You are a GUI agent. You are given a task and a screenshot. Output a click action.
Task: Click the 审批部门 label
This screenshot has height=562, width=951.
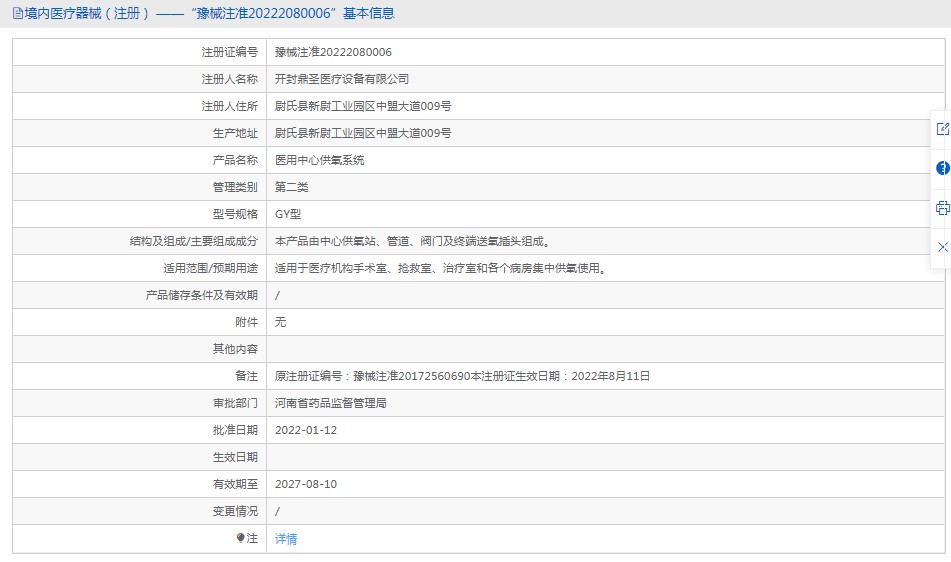coord(235,403)
